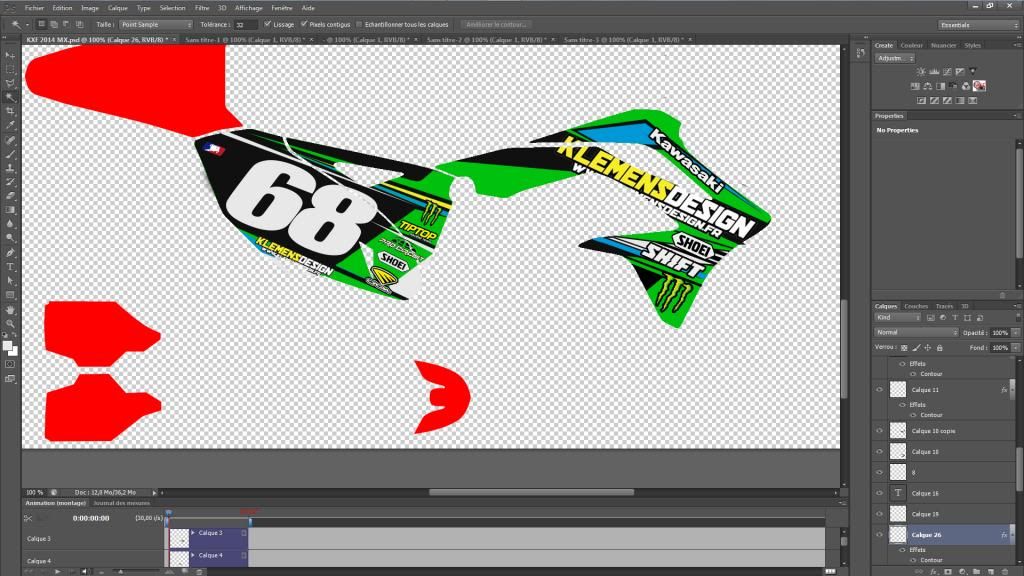Select the Hand tool
This screenshot has width=1024, height=576.
point(10,310)
